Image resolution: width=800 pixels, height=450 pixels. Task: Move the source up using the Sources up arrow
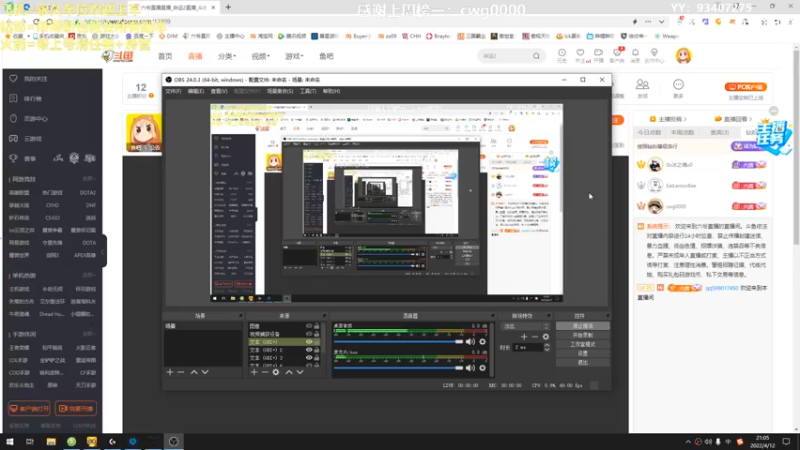[289, 372]
